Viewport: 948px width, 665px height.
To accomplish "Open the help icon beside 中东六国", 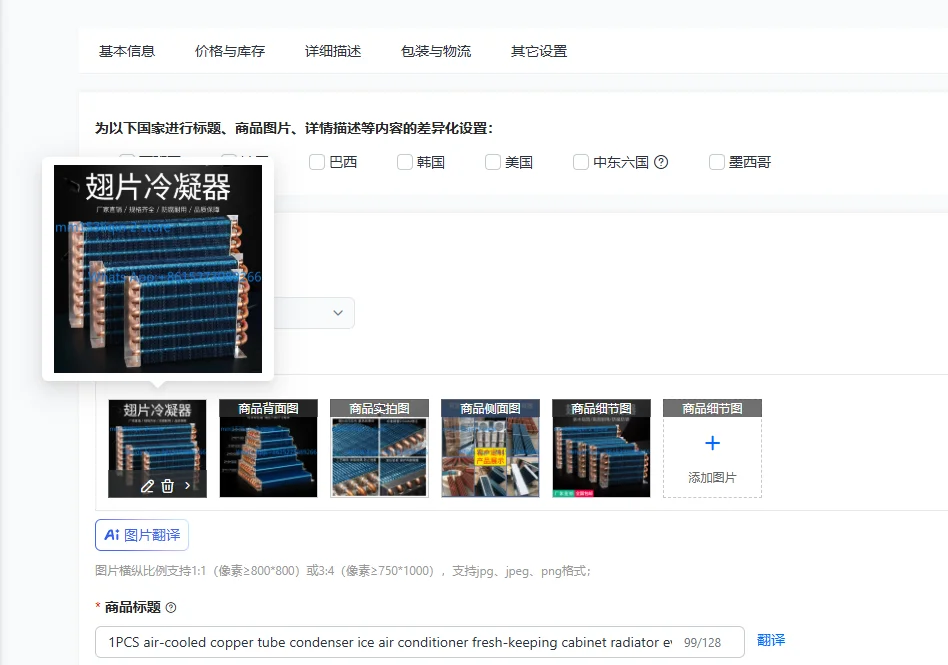I will 661,162.
